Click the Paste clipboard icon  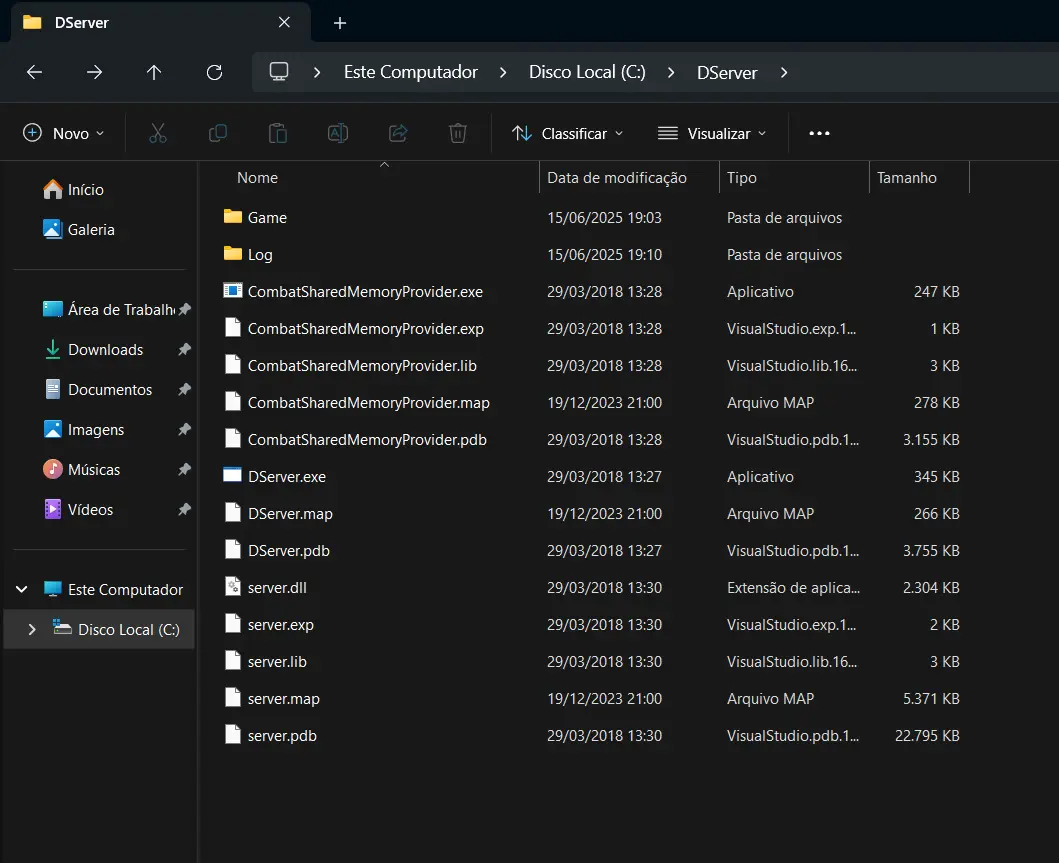278,133
